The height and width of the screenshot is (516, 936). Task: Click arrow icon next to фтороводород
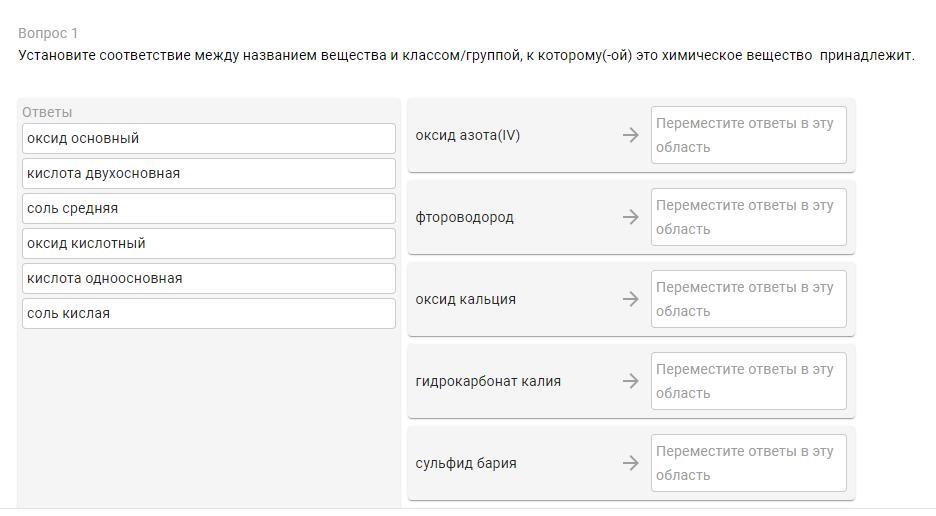pyautogui.click(x=630, y=217)
